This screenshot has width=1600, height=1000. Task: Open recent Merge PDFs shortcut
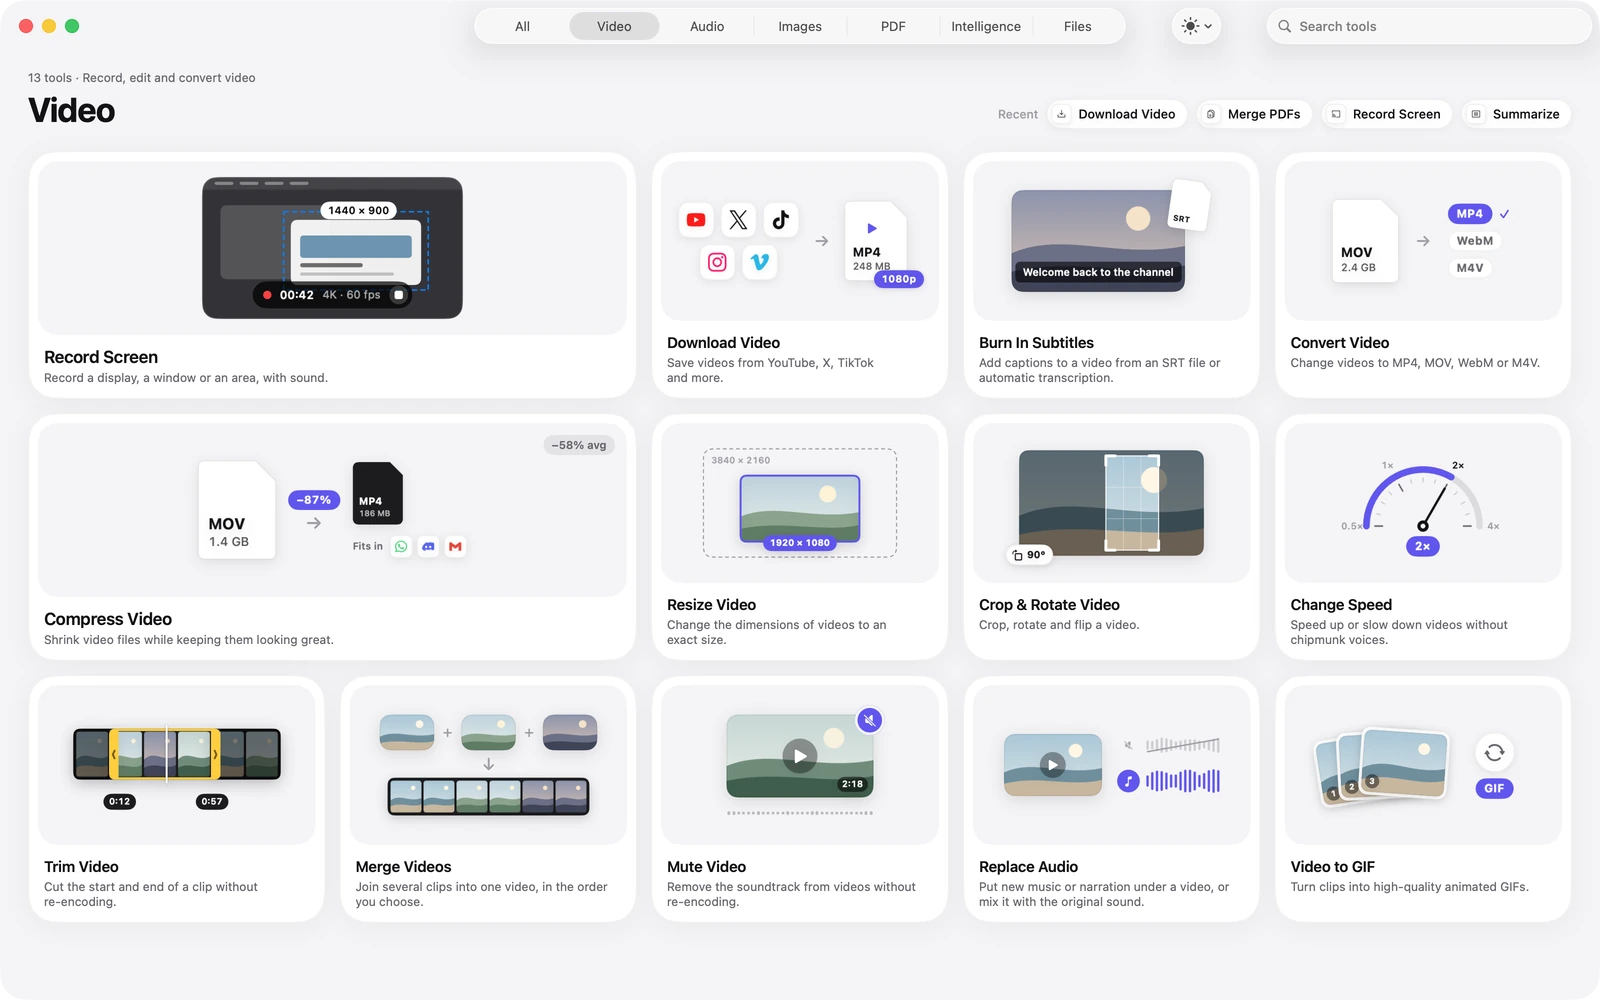1254,114
